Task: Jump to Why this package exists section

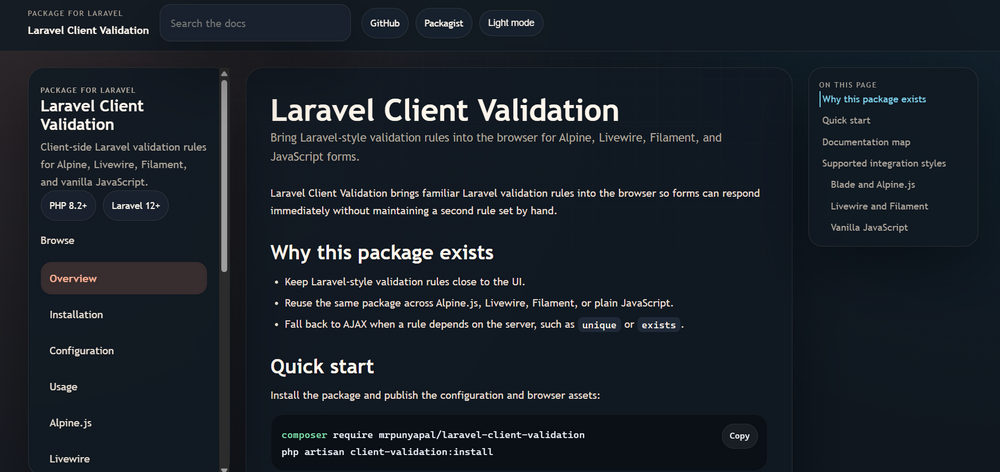Action: [874, 99]
